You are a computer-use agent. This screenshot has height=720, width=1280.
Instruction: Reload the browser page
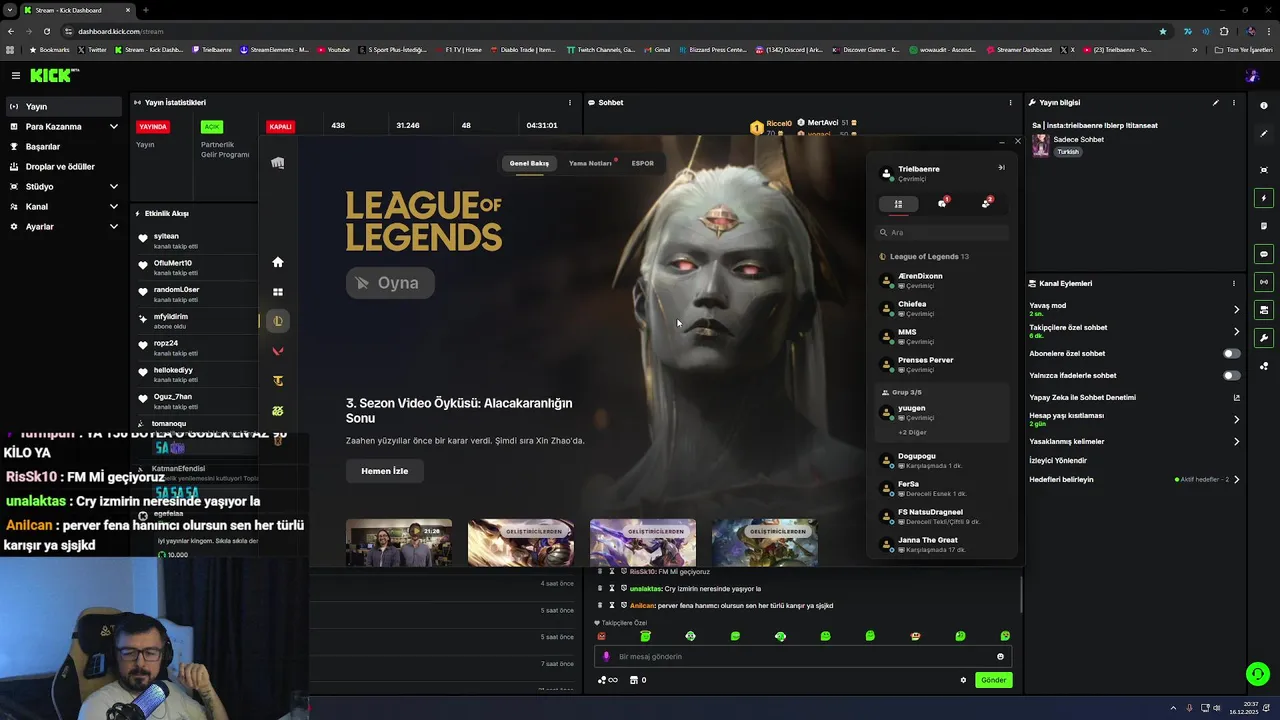coord(46,31)
